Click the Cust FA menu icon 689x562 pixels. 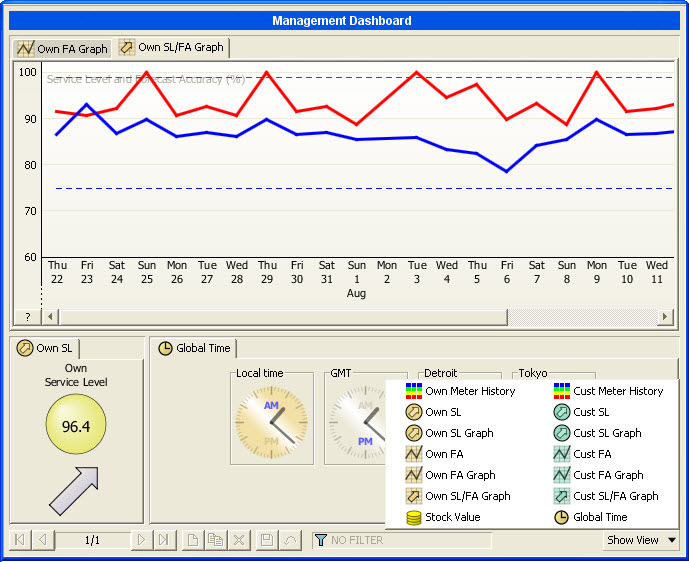tap(562, 454)
